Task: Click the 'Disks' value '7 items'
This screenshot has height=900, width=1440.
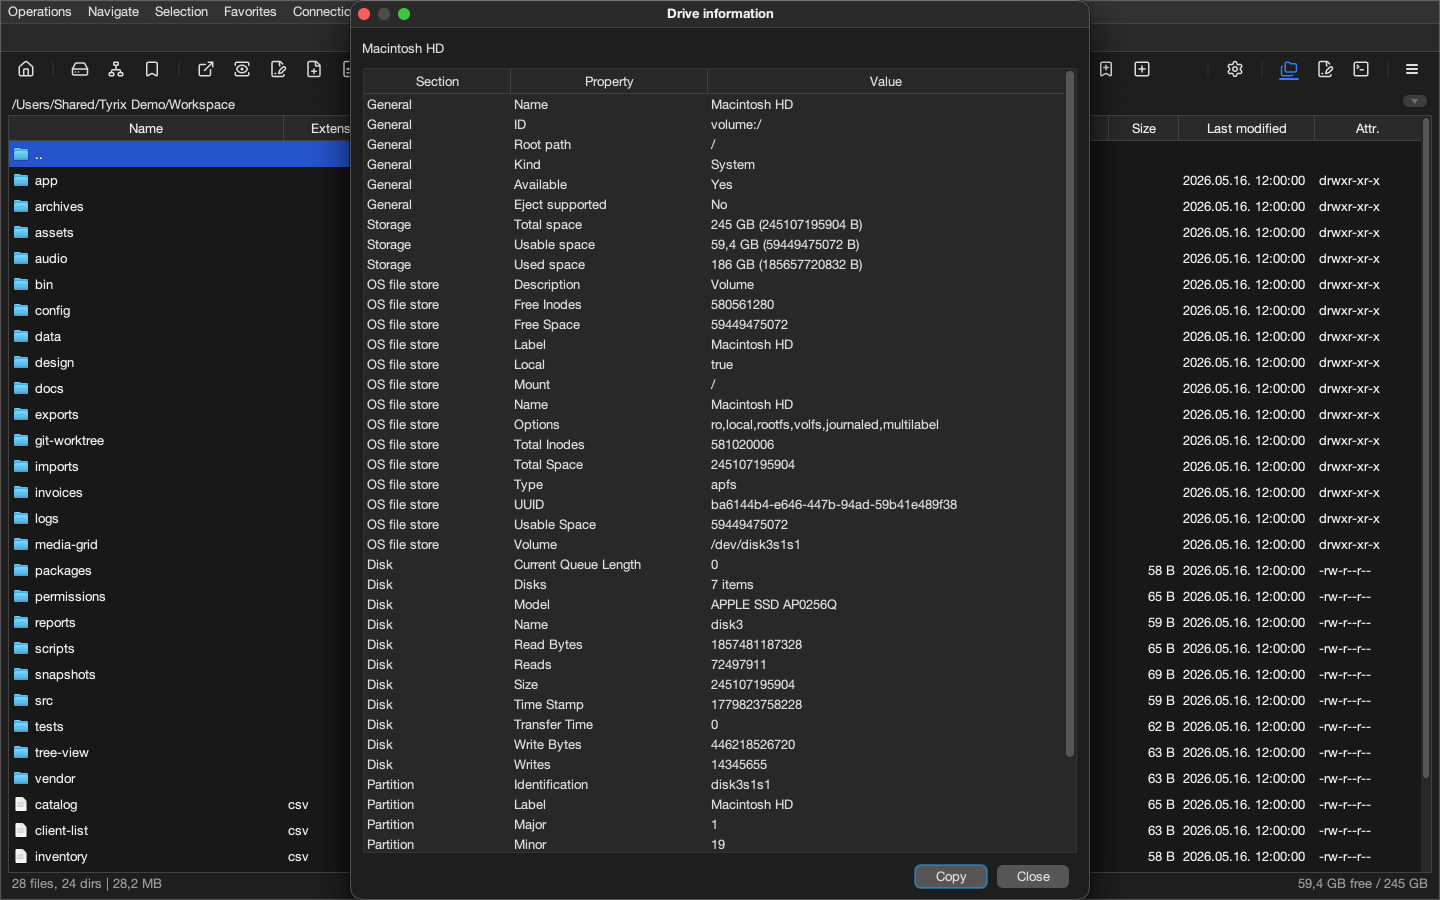Action: pos(732,584)
